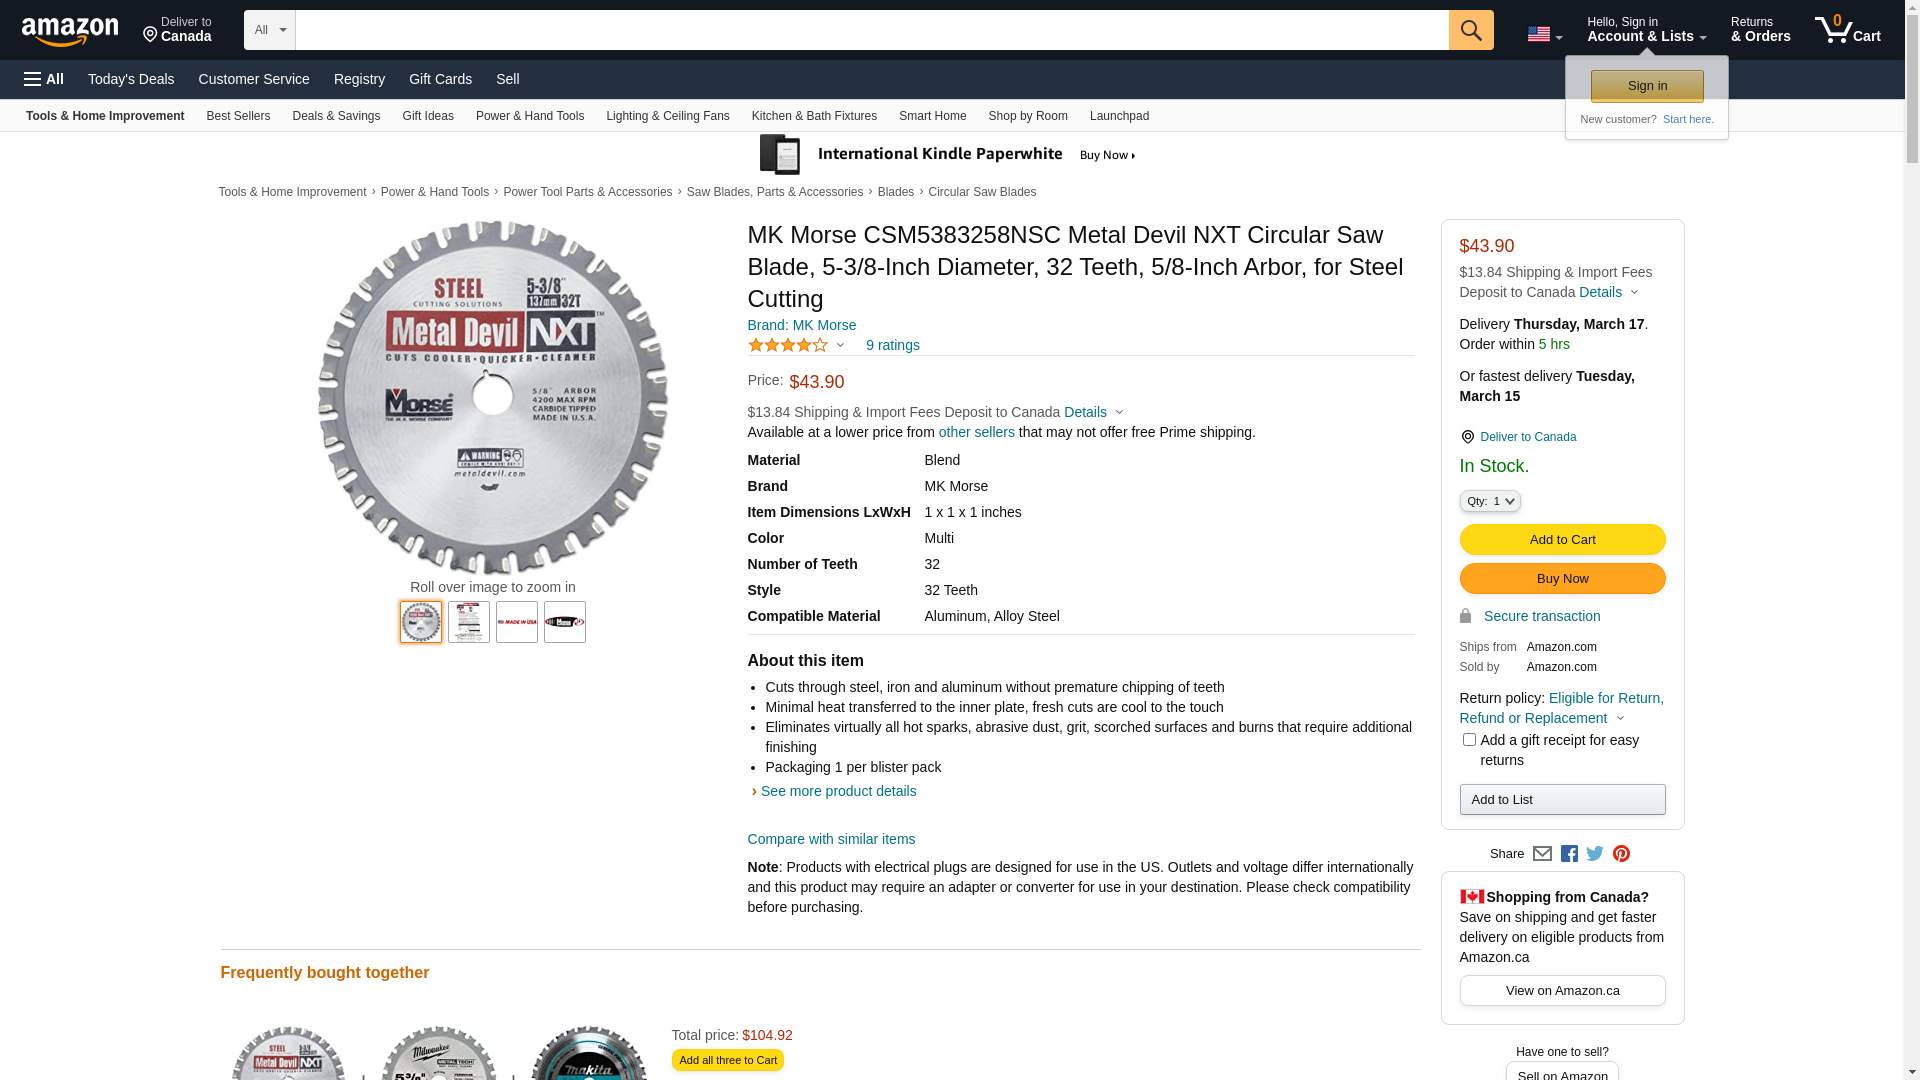Image resolution: width=1920 pixels, height=1080 pixels.
Task: Expand the search category All dropdown
Action: 269,30
